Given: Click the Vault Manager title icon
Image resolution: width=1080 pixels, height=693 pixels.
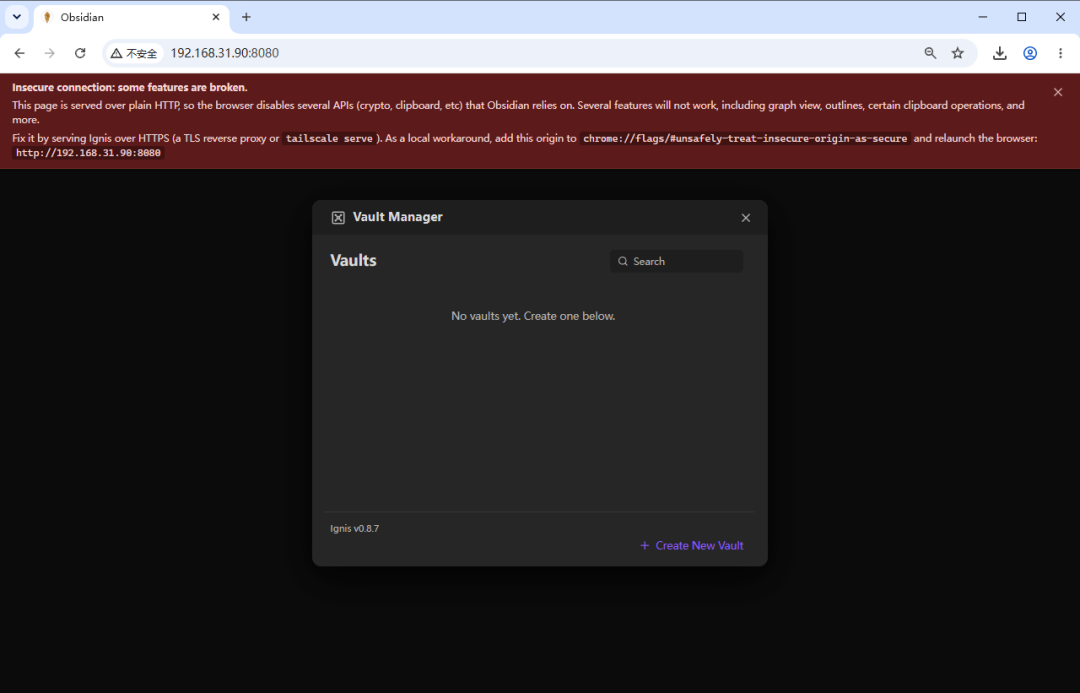Looking at the screenshot, I should coord(338,218).
